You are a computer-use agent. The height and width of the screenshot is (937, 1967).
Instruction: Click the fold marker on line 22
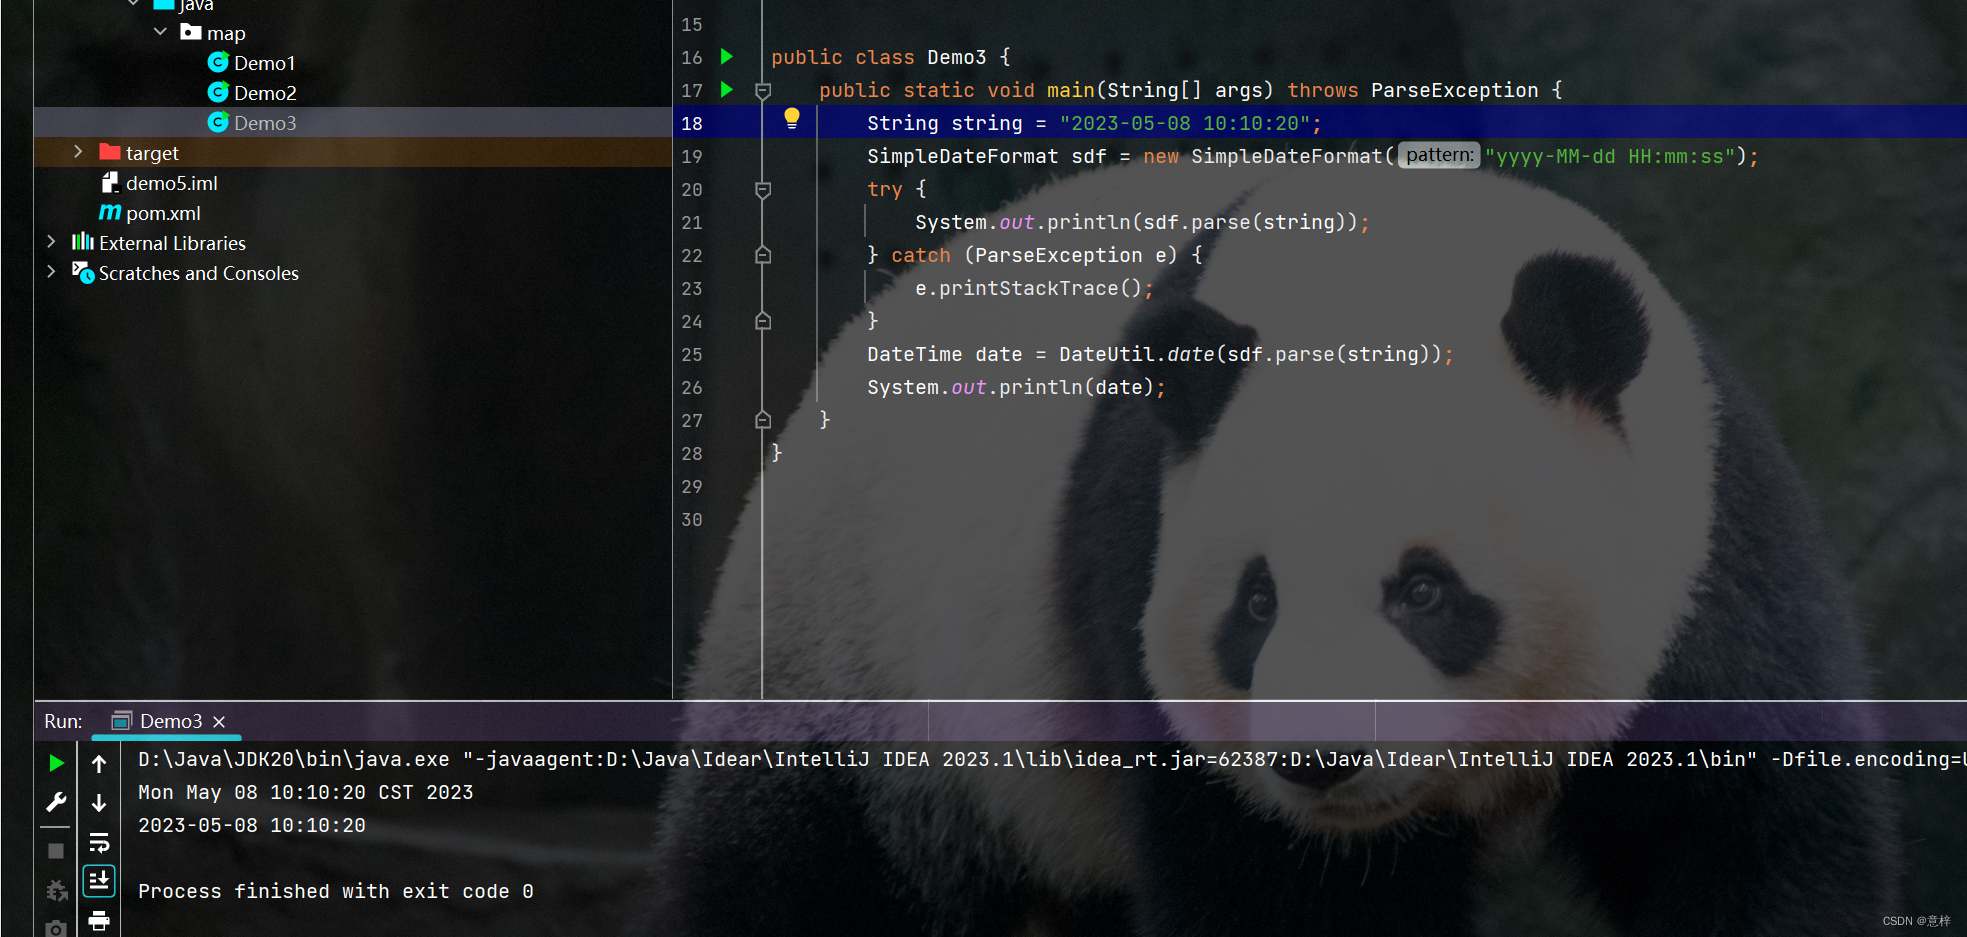(763, 255)
